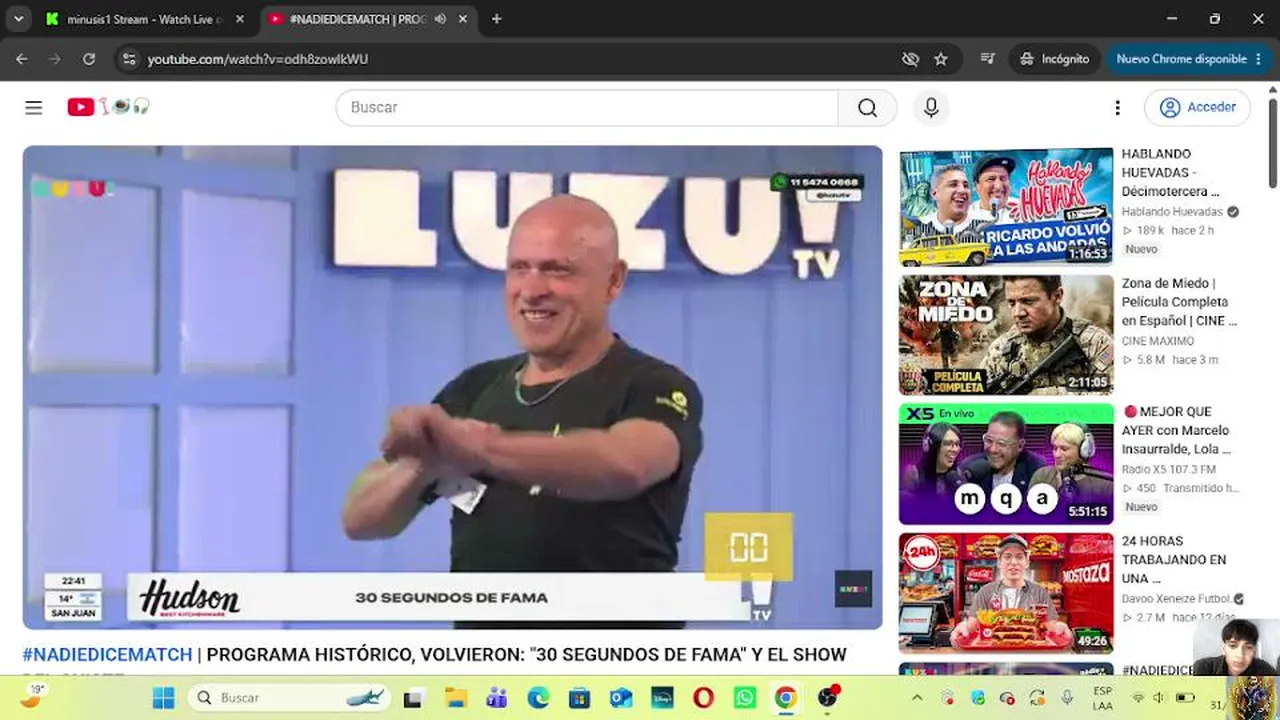
Task: Open 24 horas Mostaza video thumbnail
Action: point(1006,593)
